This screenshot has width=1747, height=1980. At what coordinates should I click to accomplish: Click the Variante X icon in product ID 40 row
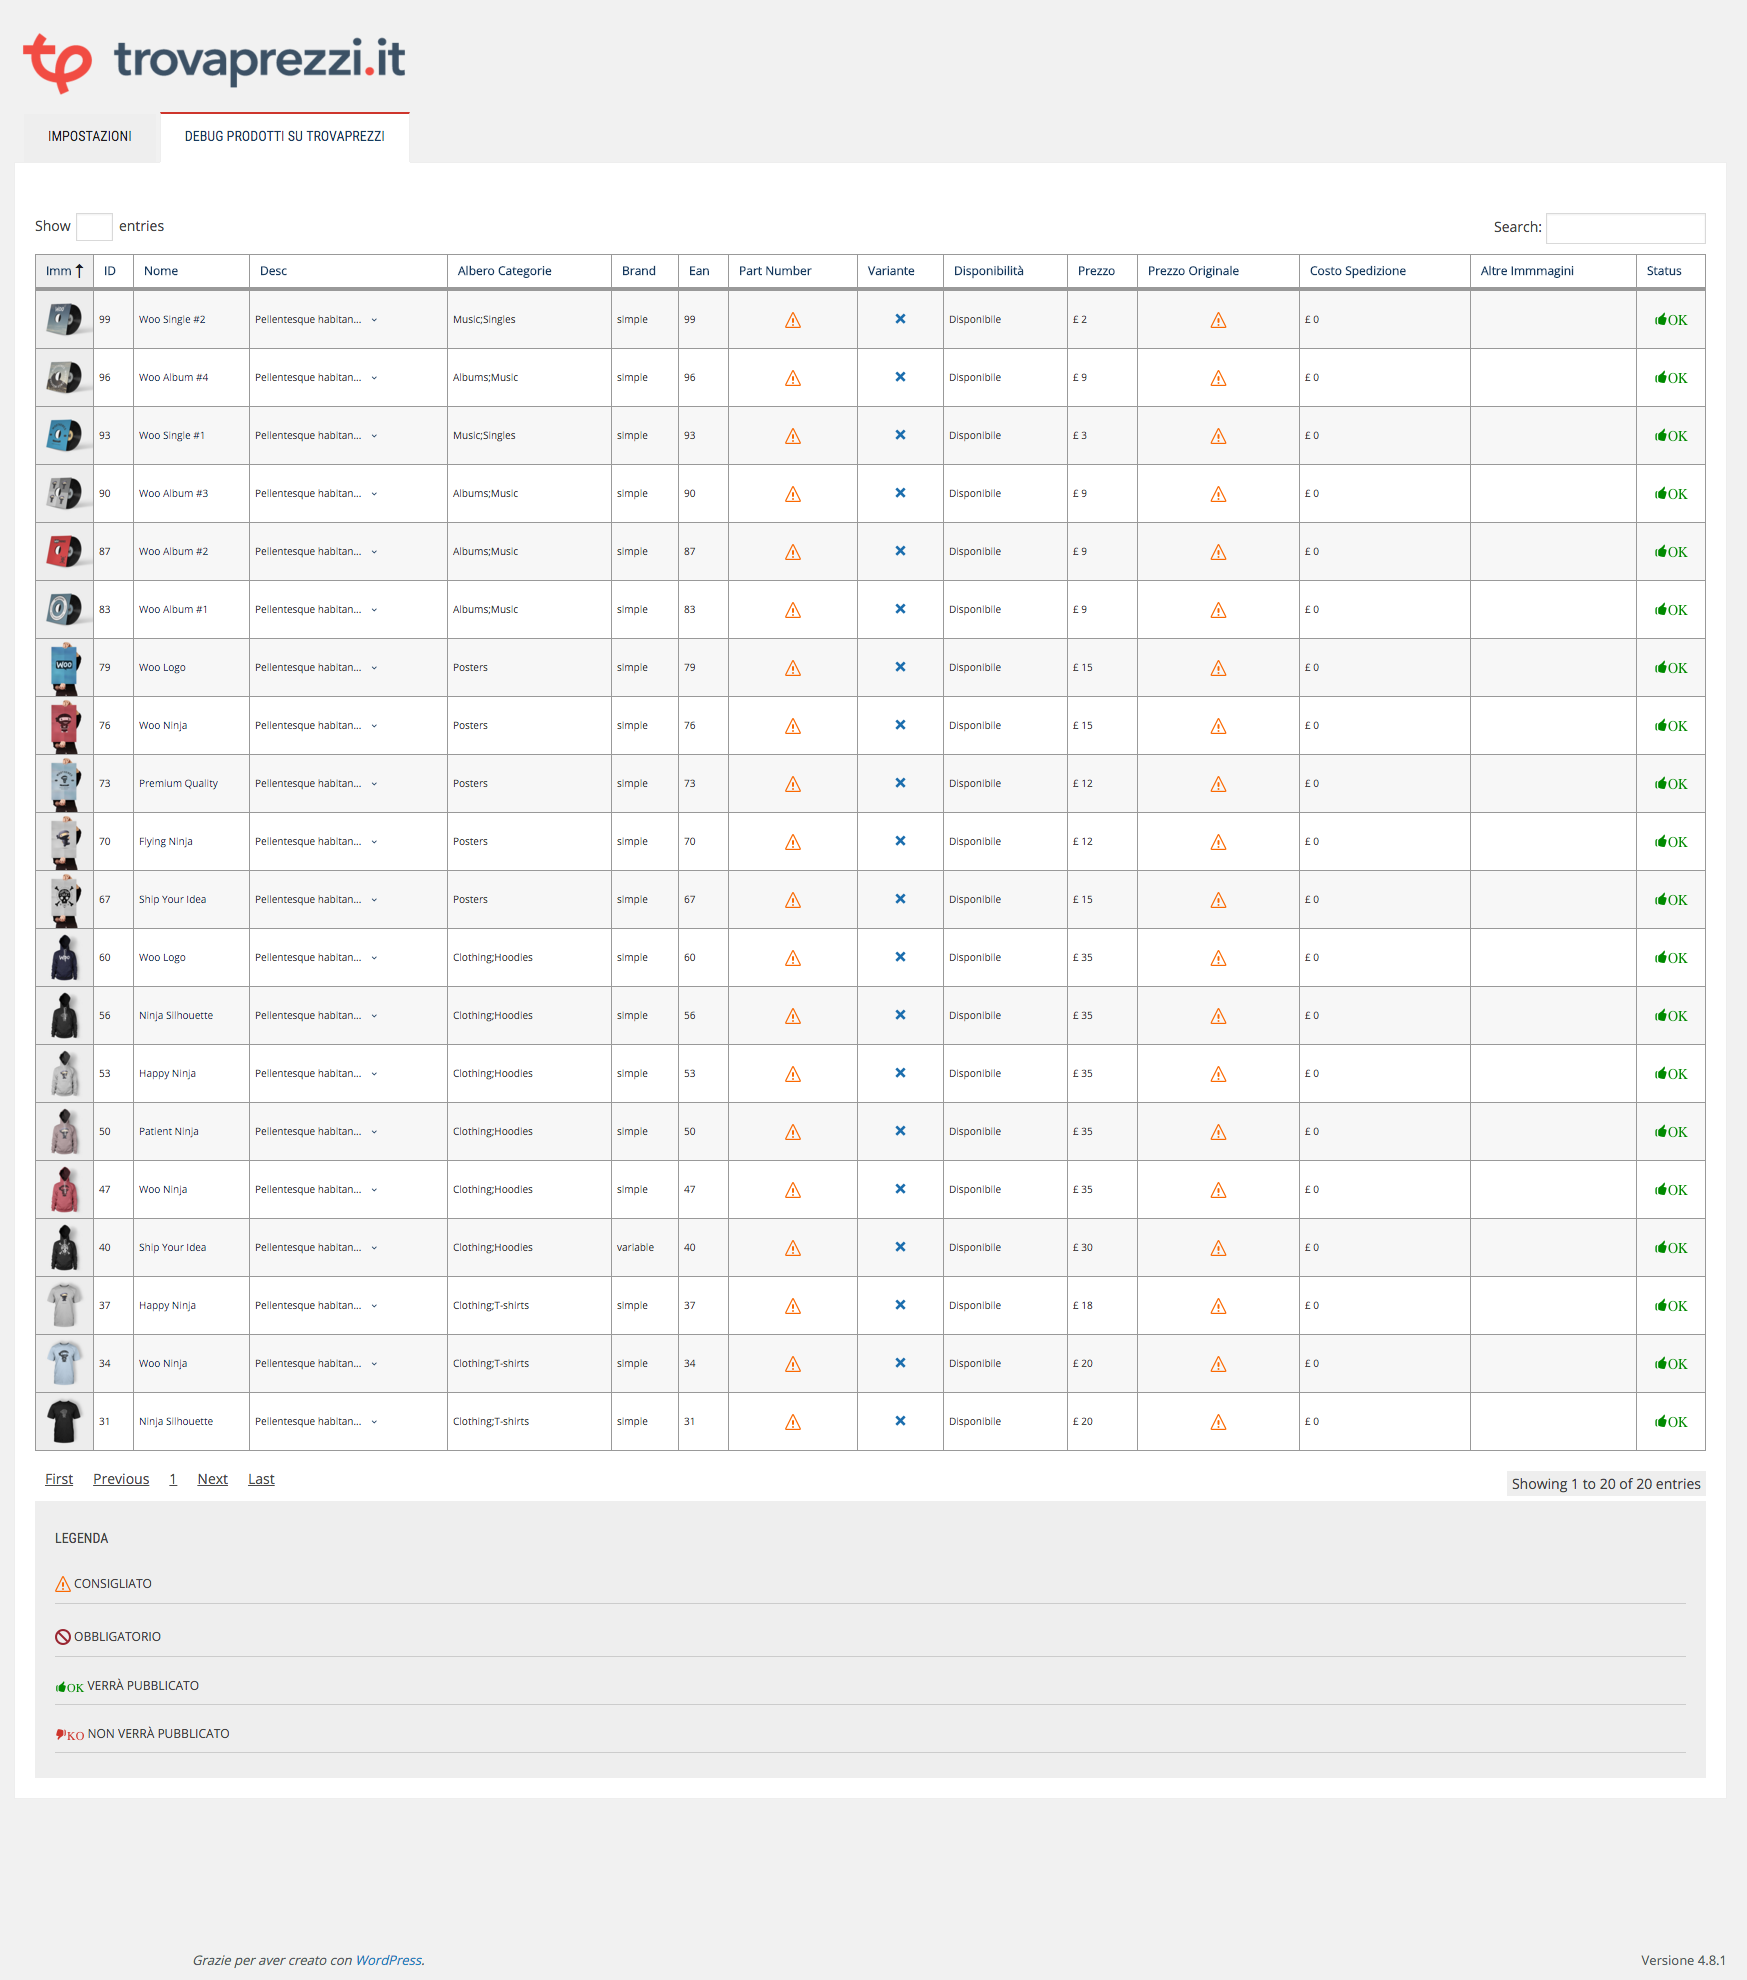click(900, 1247)
